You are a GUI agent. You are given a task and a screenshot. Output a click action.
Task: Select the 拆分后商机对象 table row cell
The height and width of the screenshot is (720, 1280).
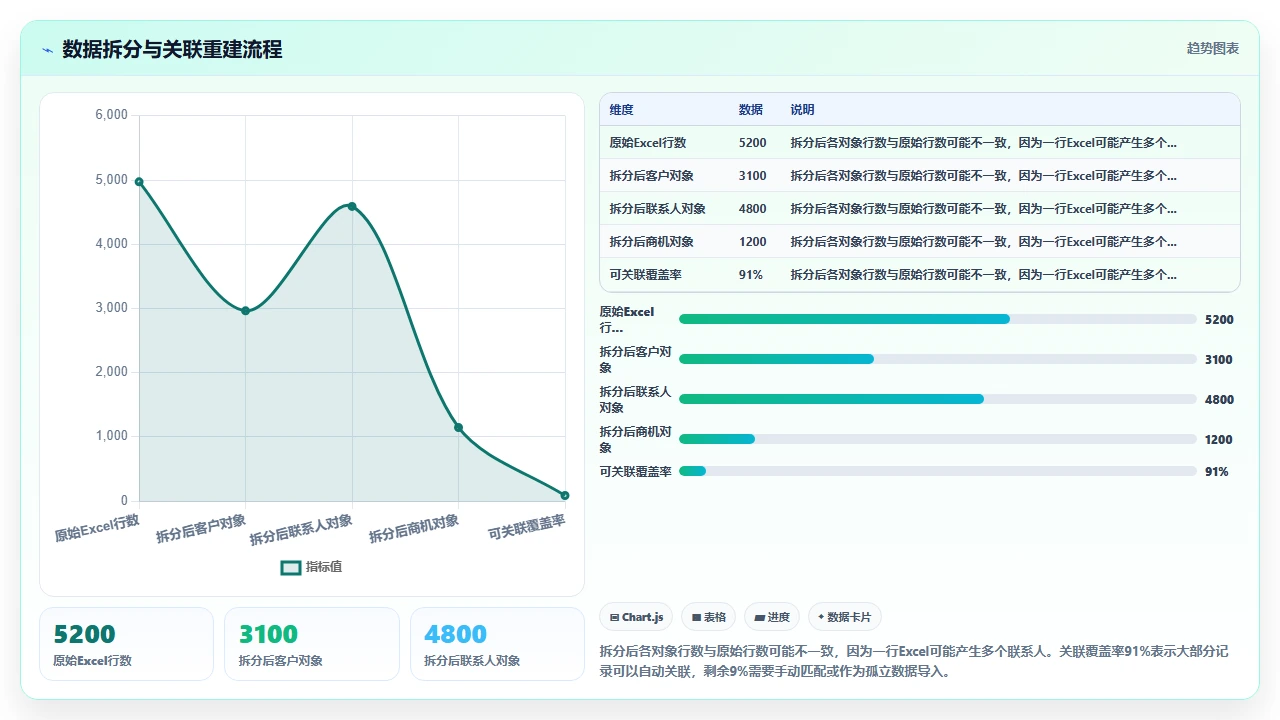pyautogui.click(x=652, y=242)
